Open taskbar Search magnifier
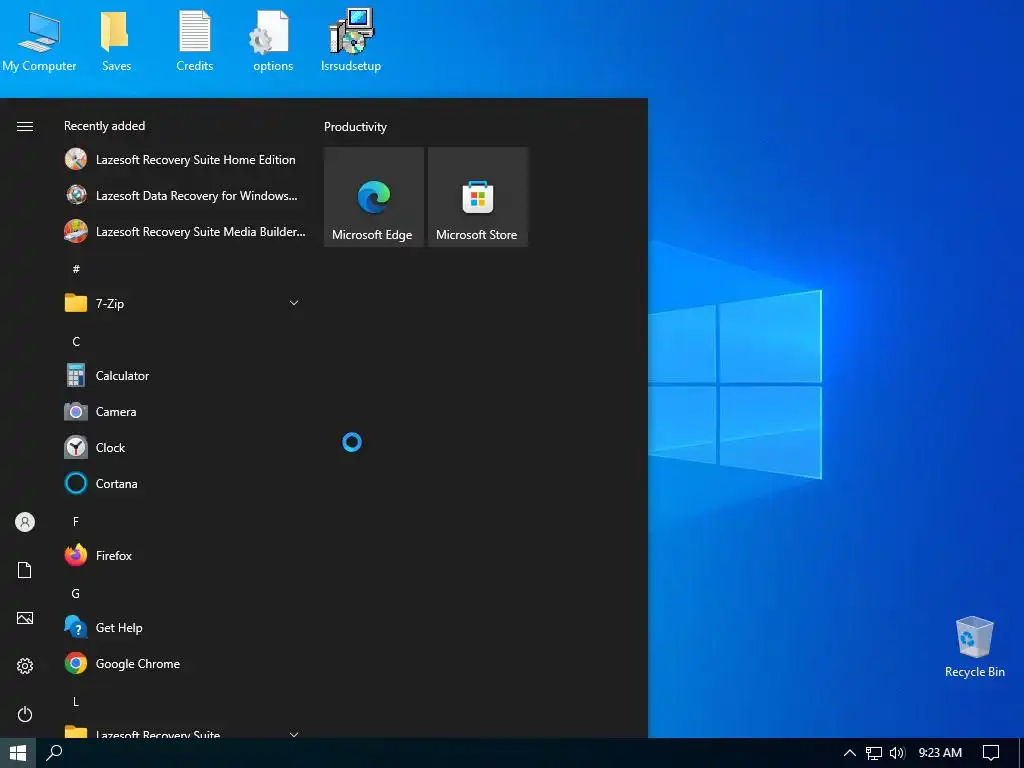 (54, 753)
